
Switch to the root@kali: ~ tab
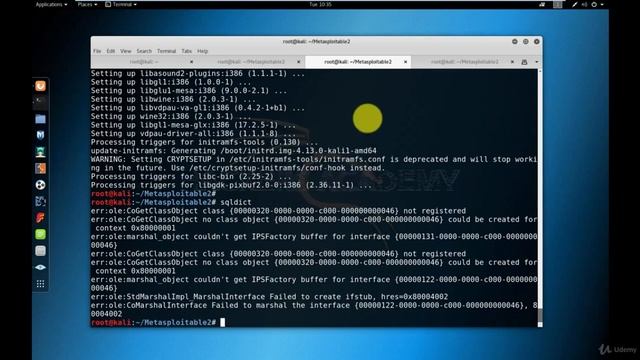pyautogui.click(x=144, y=62)
